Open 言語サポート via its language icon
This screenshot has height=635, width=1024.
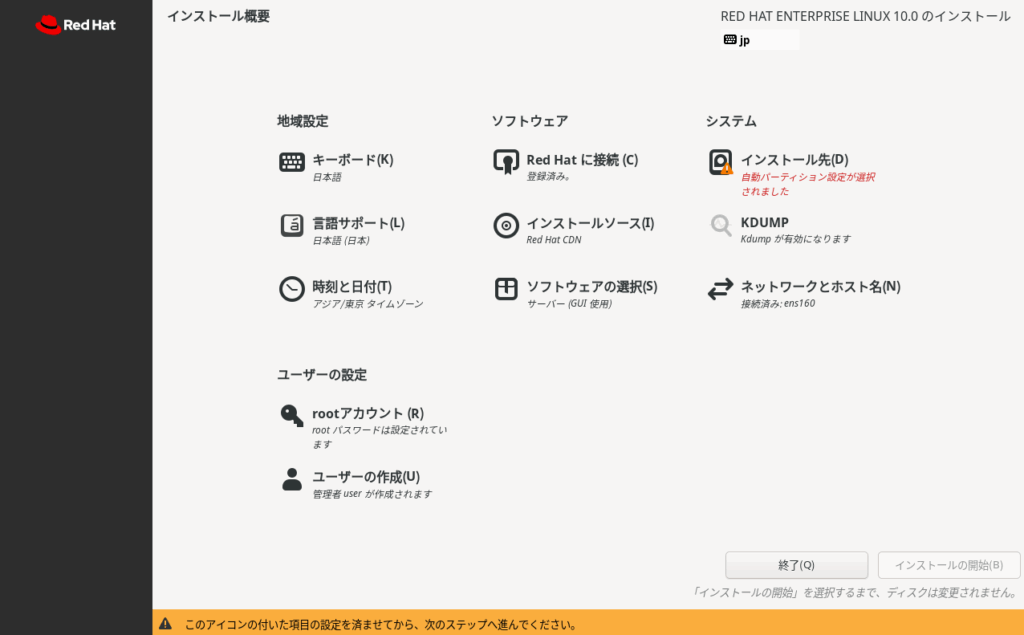pyautogui.click(x=291, y=225)
